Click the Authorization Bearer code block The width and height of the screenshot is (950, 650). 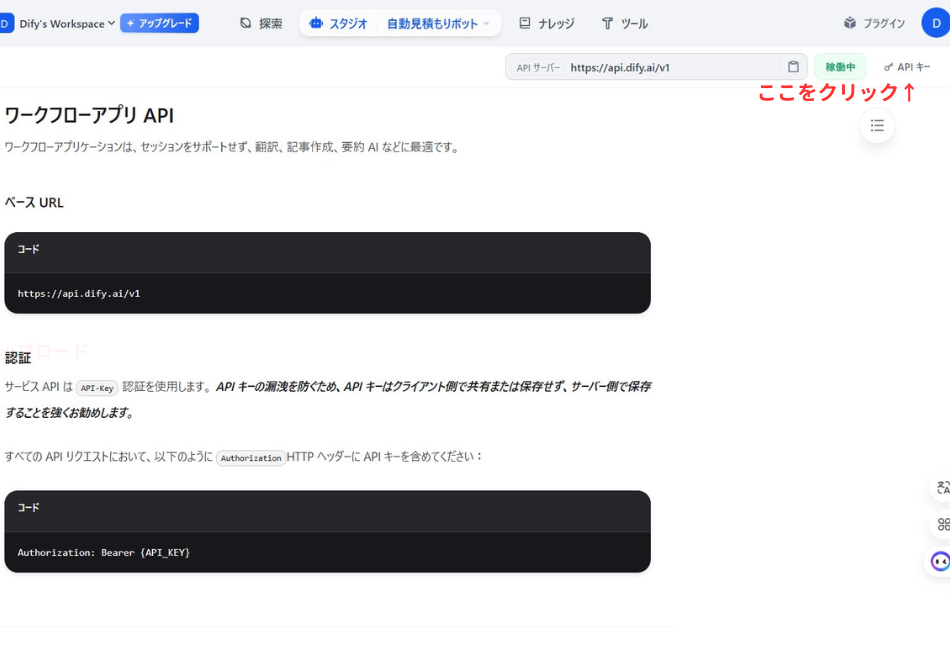point(327,552)
